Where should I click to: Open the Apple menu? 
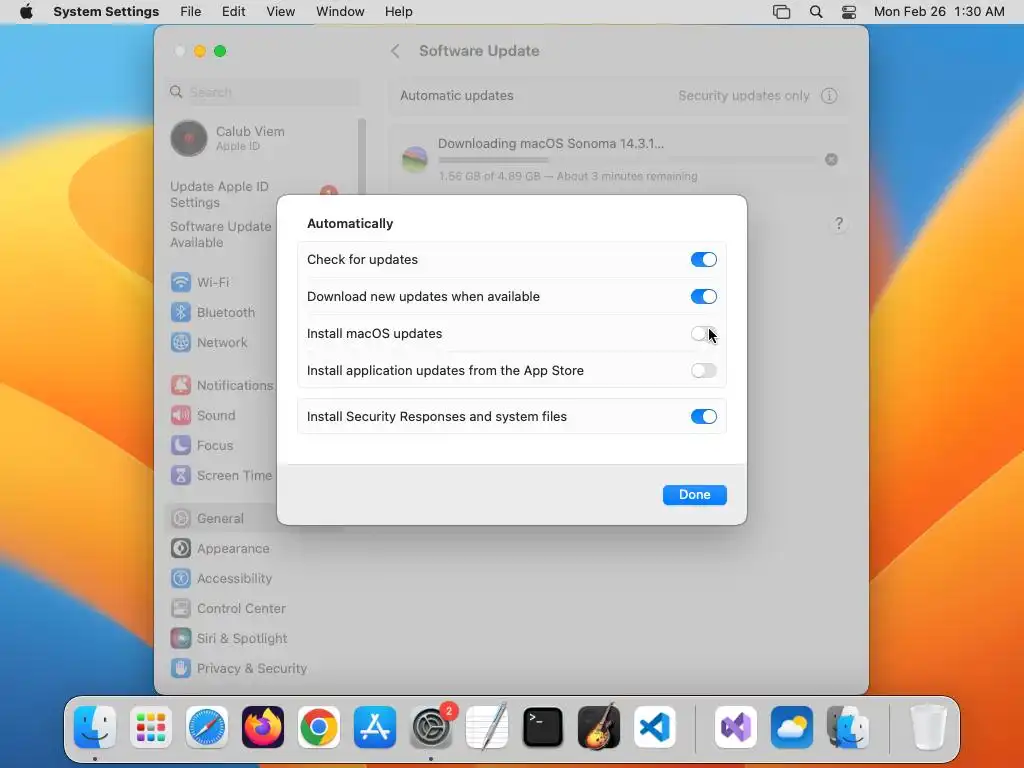pyautogui.click(x=26, y=12)
